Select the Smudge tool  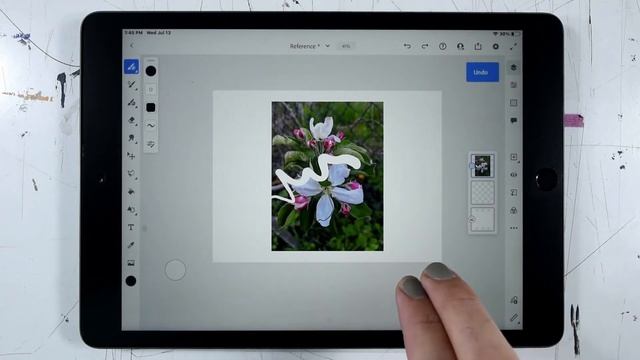(131, 138)
